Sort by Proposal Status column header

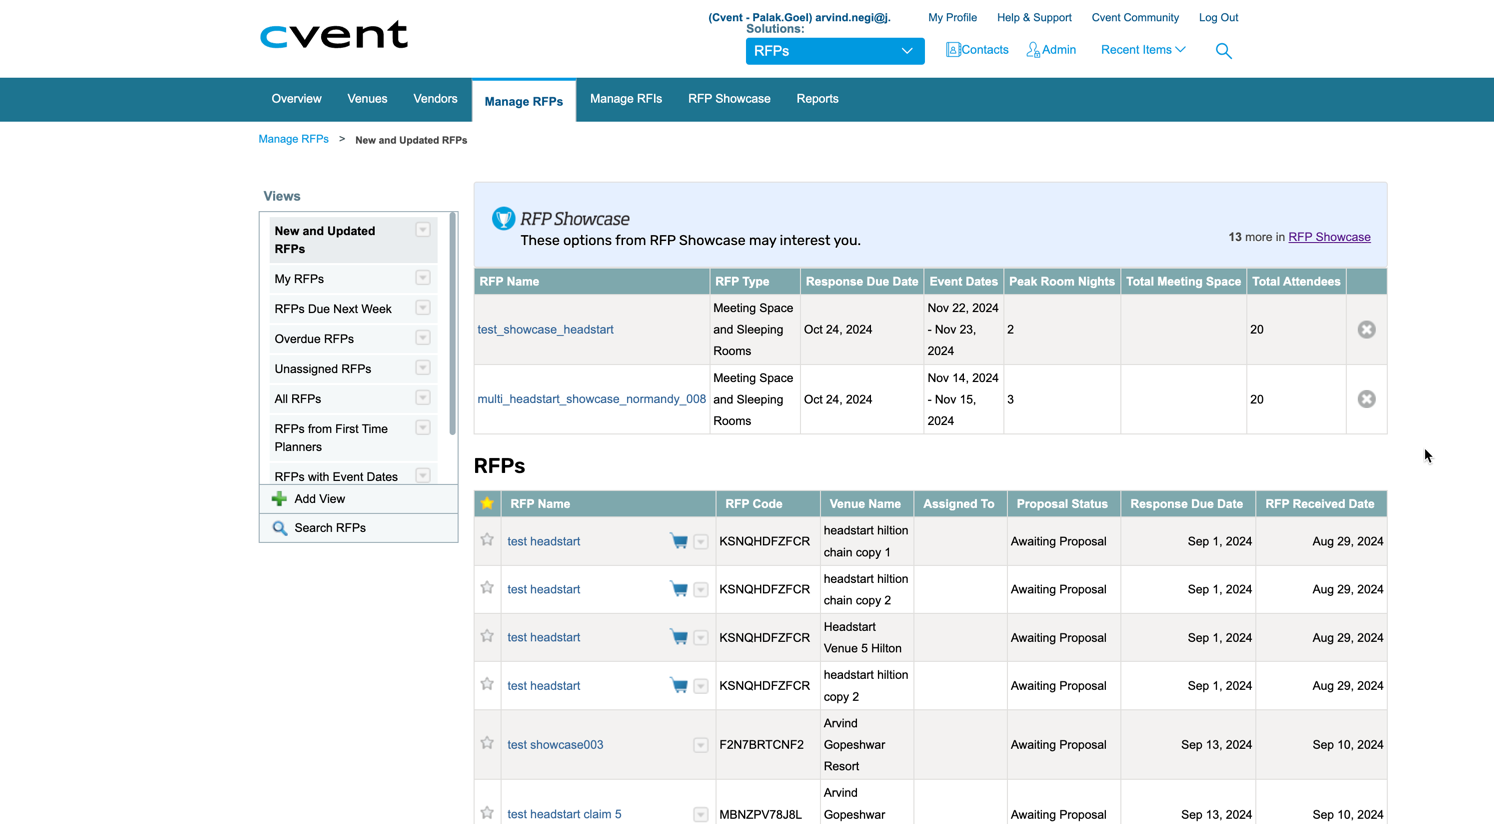(1062, 504)
